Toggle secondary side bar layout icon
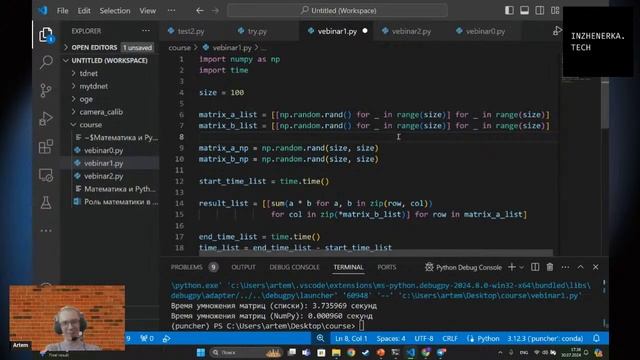Screen dimensions: 640x360 point(540,11)
